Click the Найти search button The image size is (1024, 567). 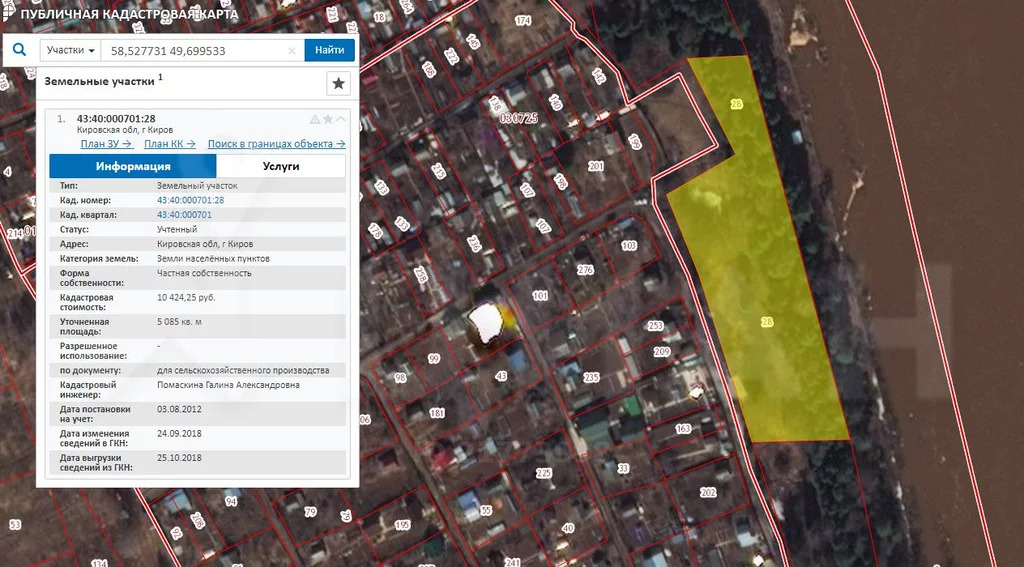click(x=329, y=50)
